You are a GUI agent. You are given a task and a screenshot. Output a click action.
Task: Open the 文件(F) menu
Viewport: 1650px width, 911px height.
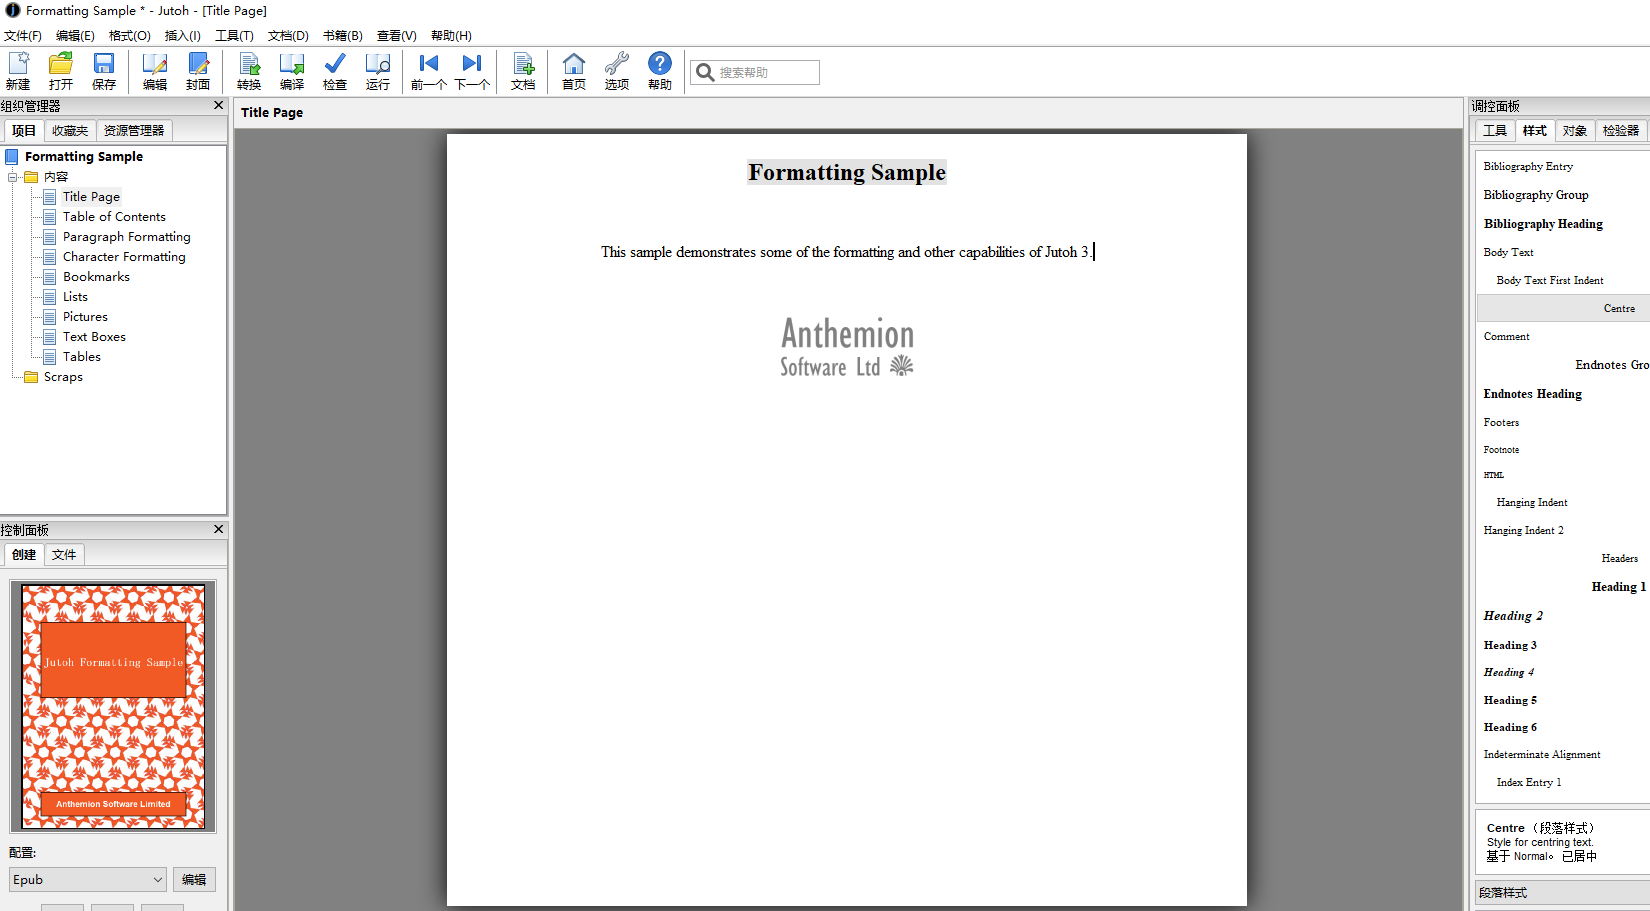[x=23, y=35]
